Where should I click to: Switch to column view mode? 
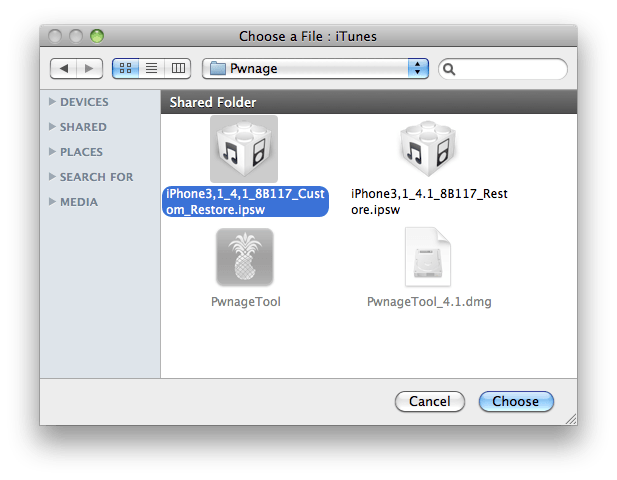click(178, 69)
